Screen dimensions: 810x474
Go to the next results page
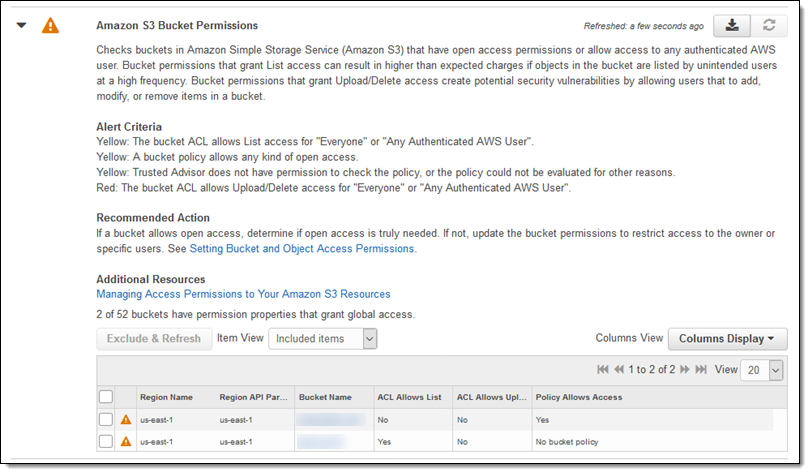(x=685, y=370)
